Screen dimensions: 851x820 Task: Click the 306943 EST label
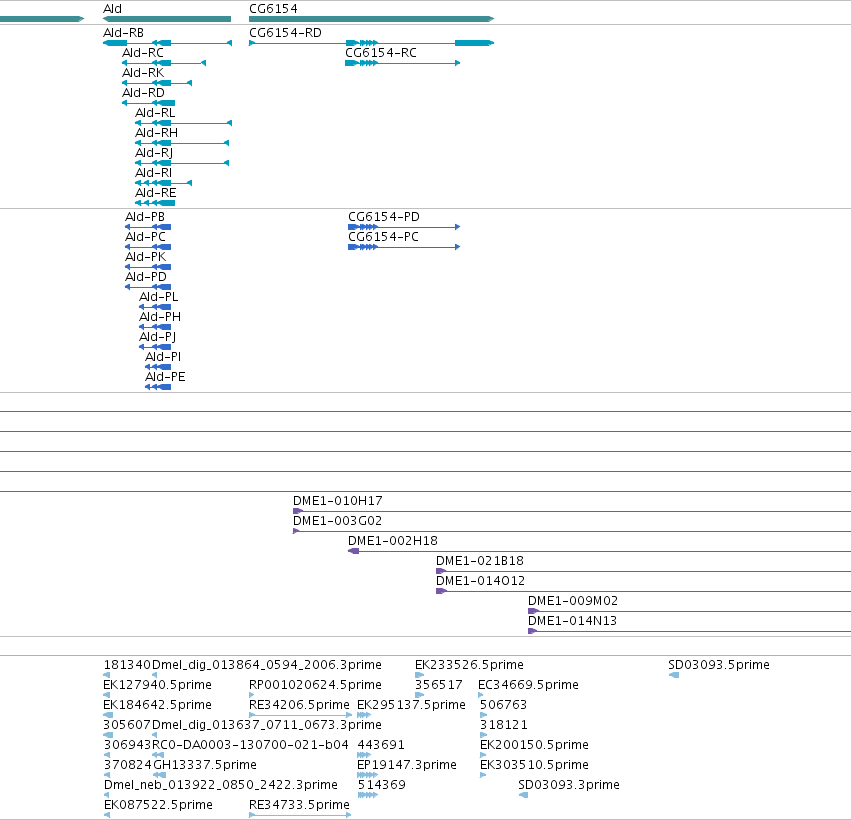coord(128,746)
